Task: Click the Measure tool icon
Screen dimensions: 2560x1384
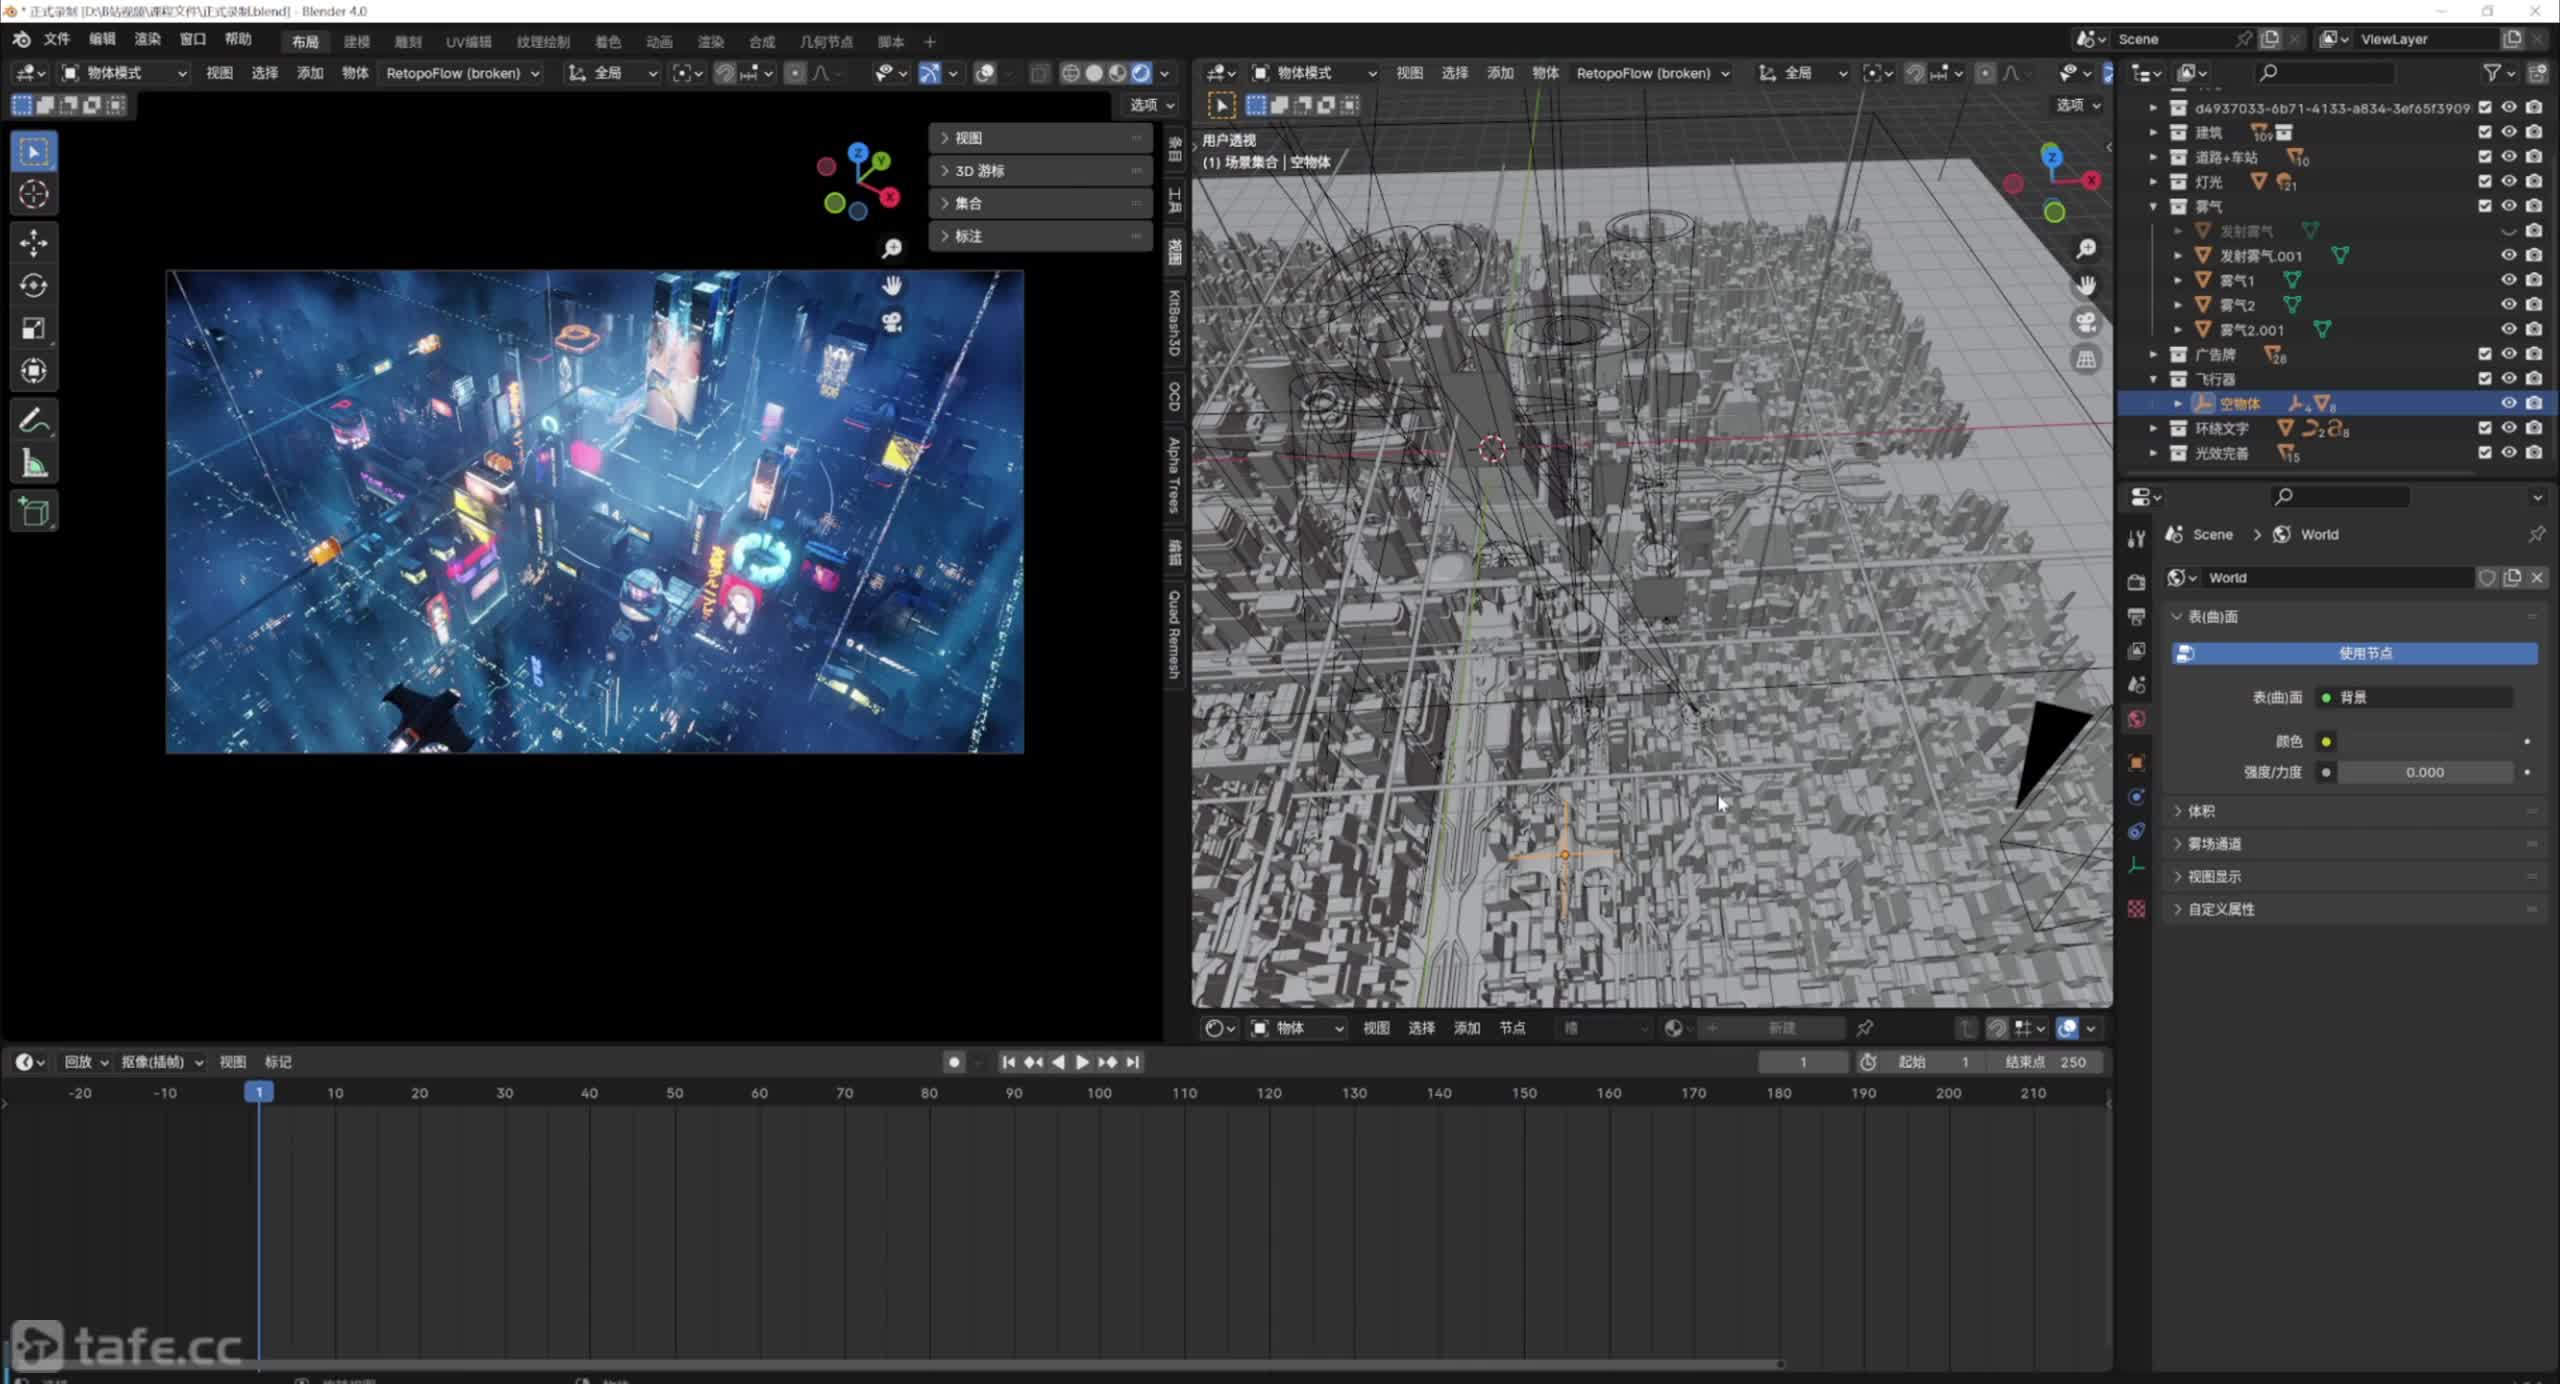Action: click(x=34, y=462)
